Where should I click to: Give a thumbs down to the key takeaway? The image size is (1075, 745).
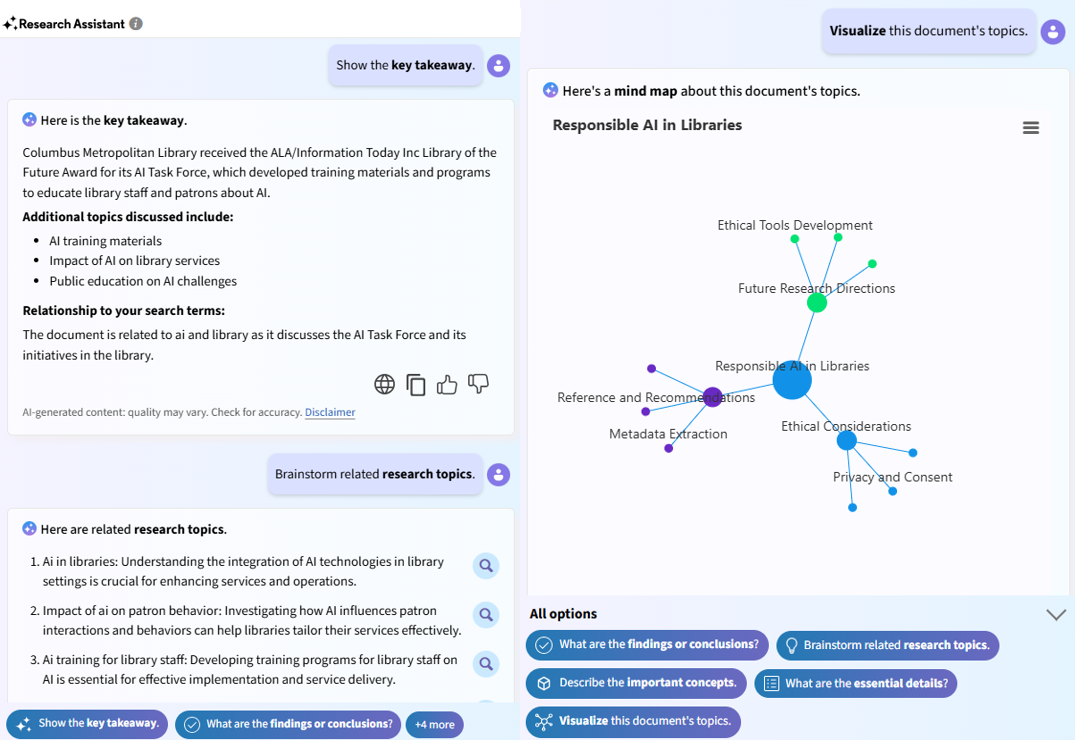479,384
